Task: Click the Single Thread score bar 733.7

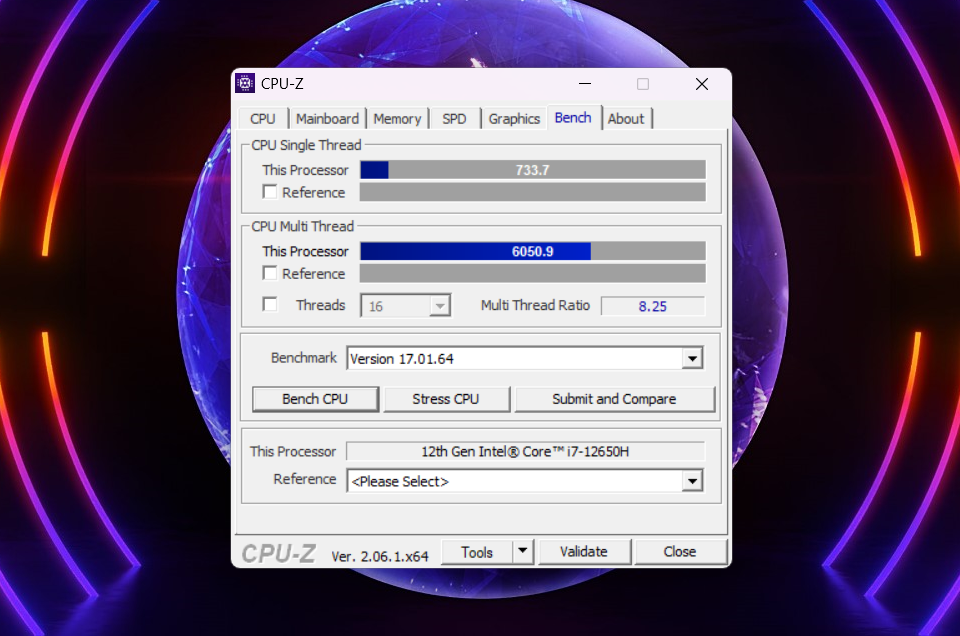Action: point(533,170)
